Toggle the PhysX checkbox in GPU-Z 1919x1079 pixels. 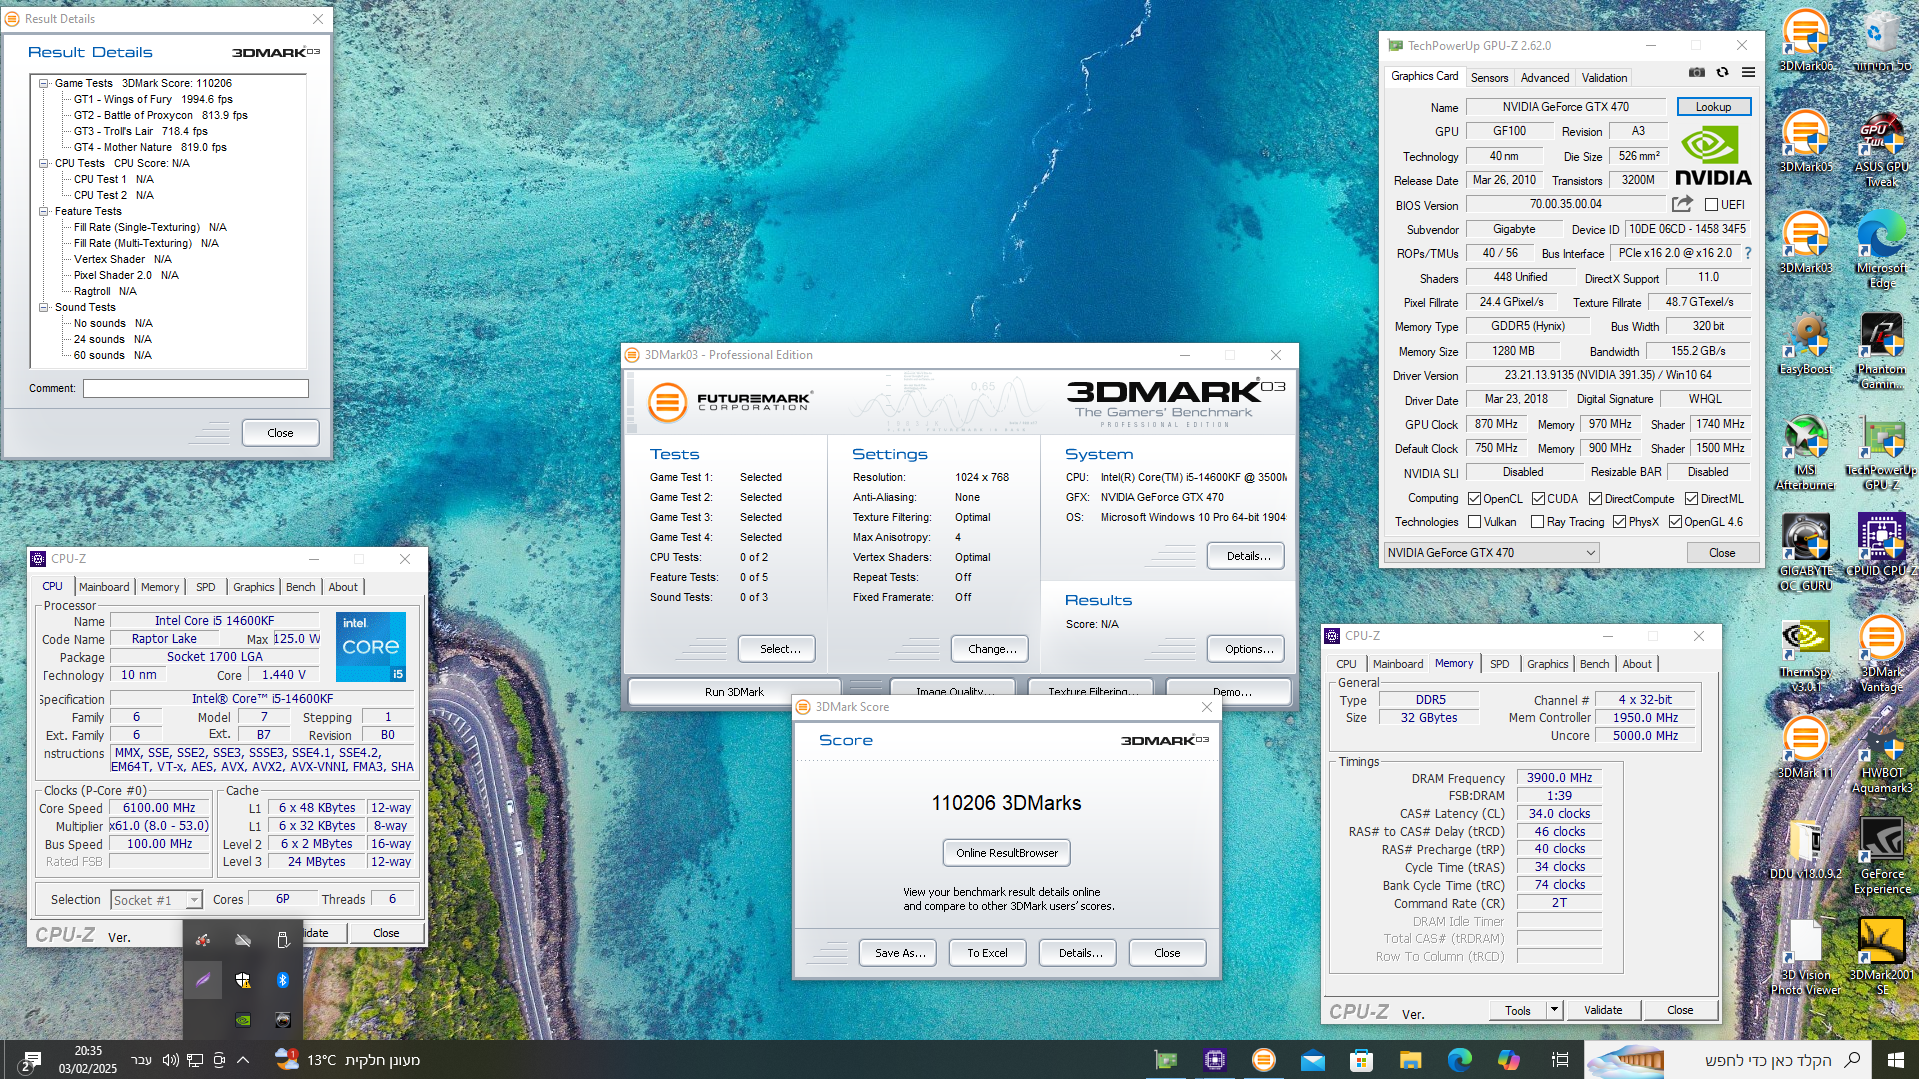pyautogui.click(x=1619, y=522)
